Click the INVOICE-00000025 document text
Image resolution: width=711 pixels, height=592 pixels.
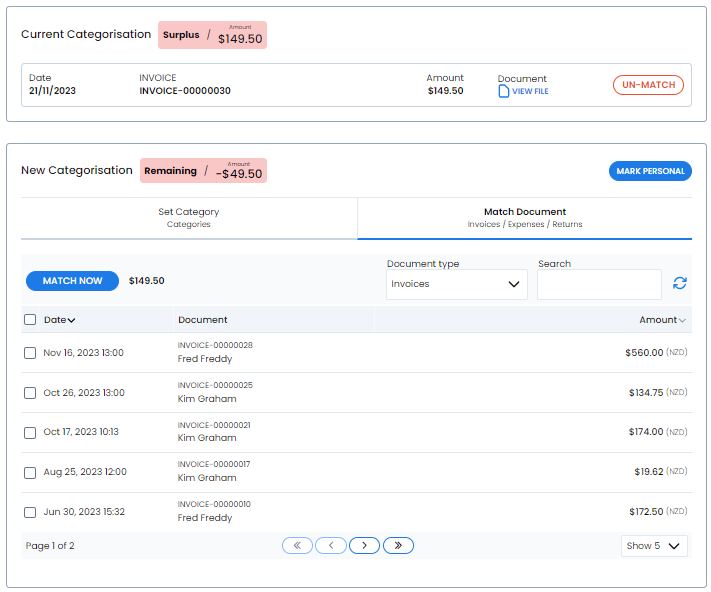tap(215, 385)
